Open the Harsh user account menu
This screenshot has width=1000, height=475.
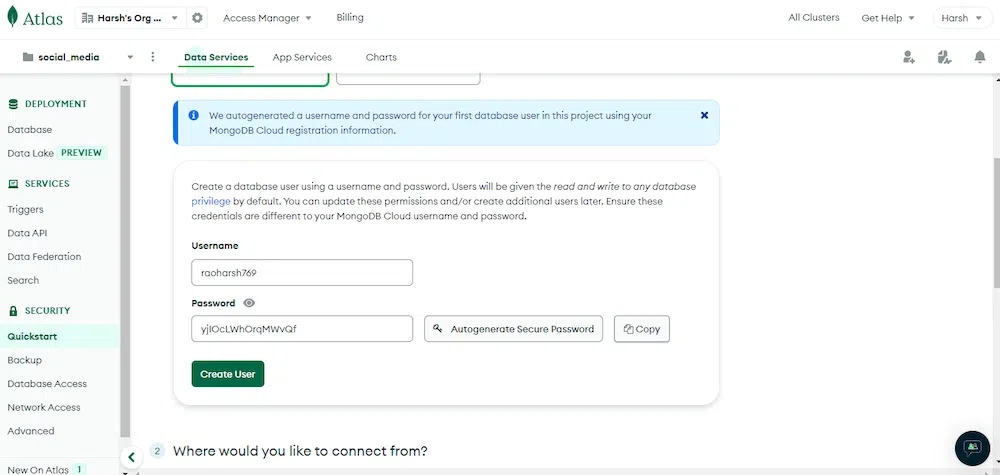click(962, 18)
